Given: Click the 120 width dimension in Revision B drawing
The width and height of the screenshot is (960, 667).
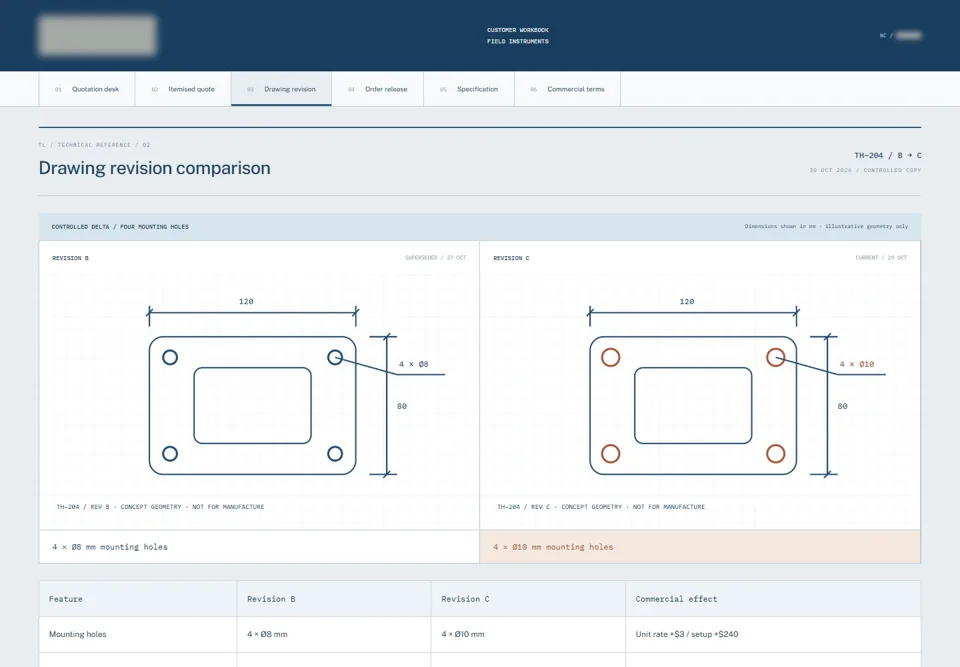Looking at the screenshot, I should pos(246,301).
